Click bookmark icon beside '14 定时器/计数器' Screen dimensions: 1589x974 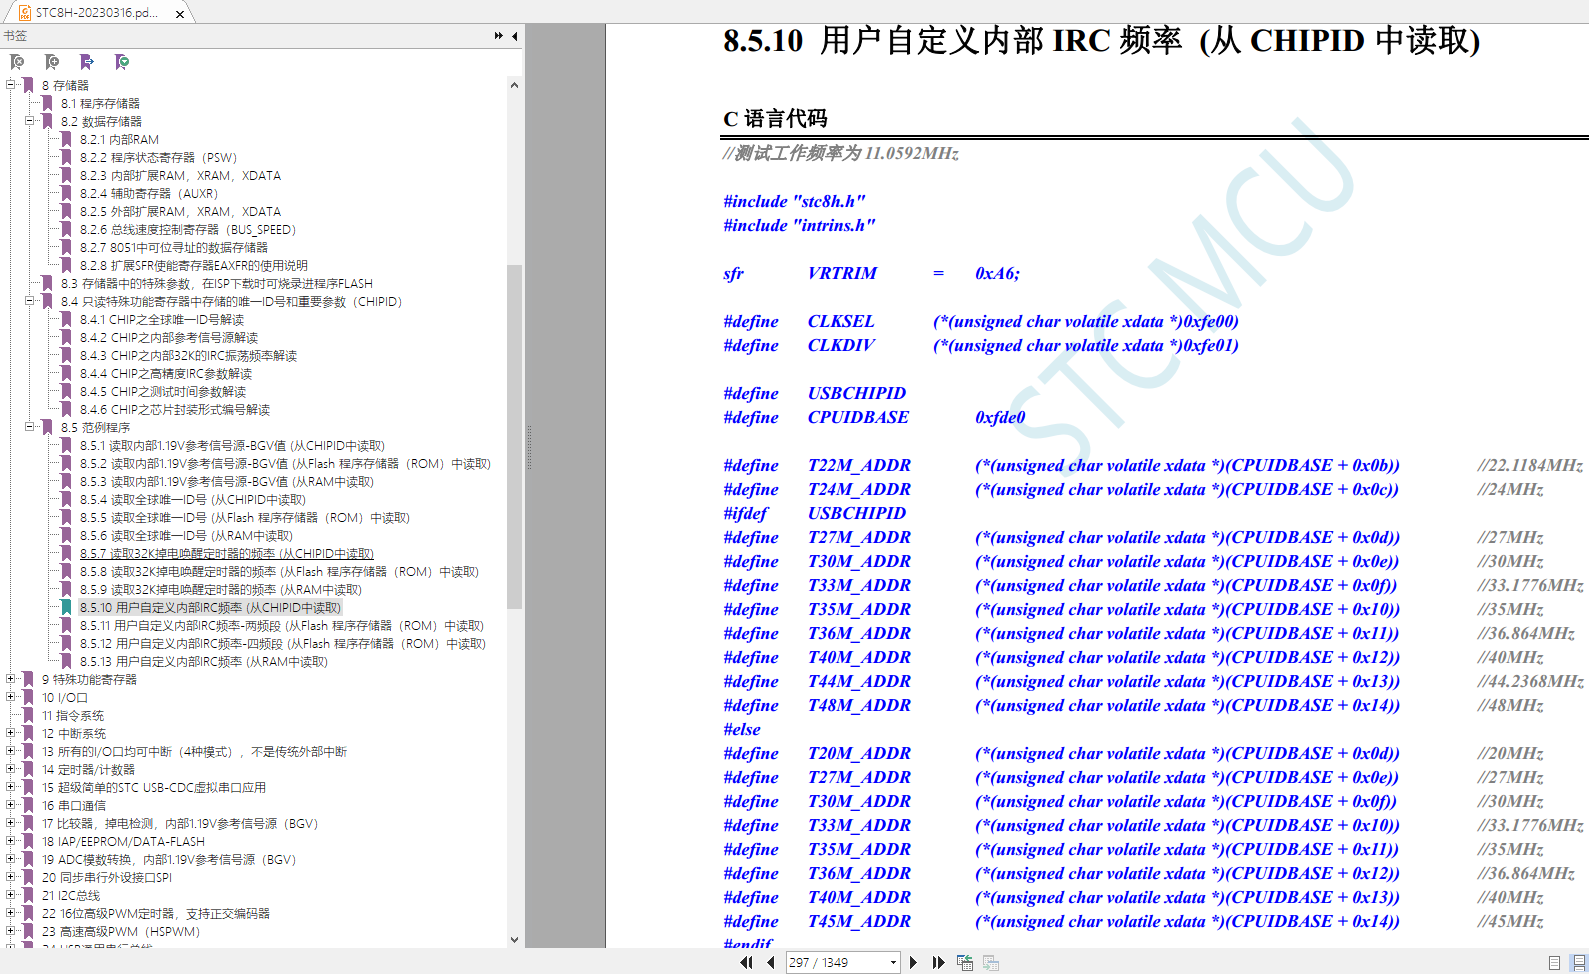click(x=28, y=769)
